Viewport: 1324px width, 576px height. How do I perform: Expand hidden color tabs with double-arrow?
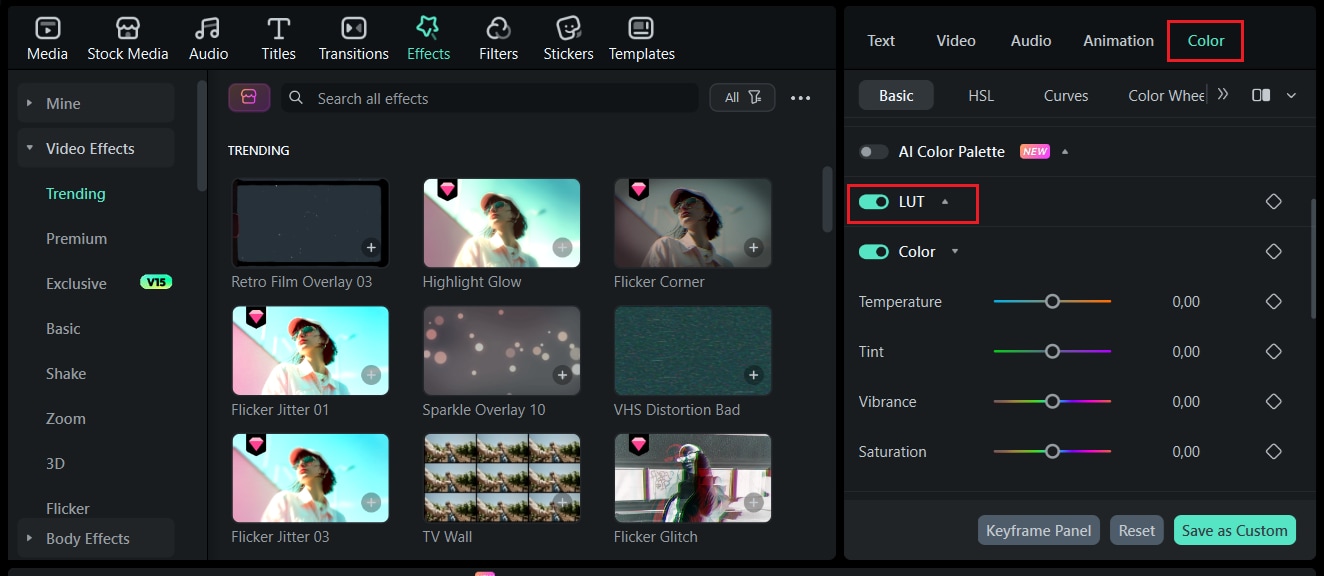1222,95
